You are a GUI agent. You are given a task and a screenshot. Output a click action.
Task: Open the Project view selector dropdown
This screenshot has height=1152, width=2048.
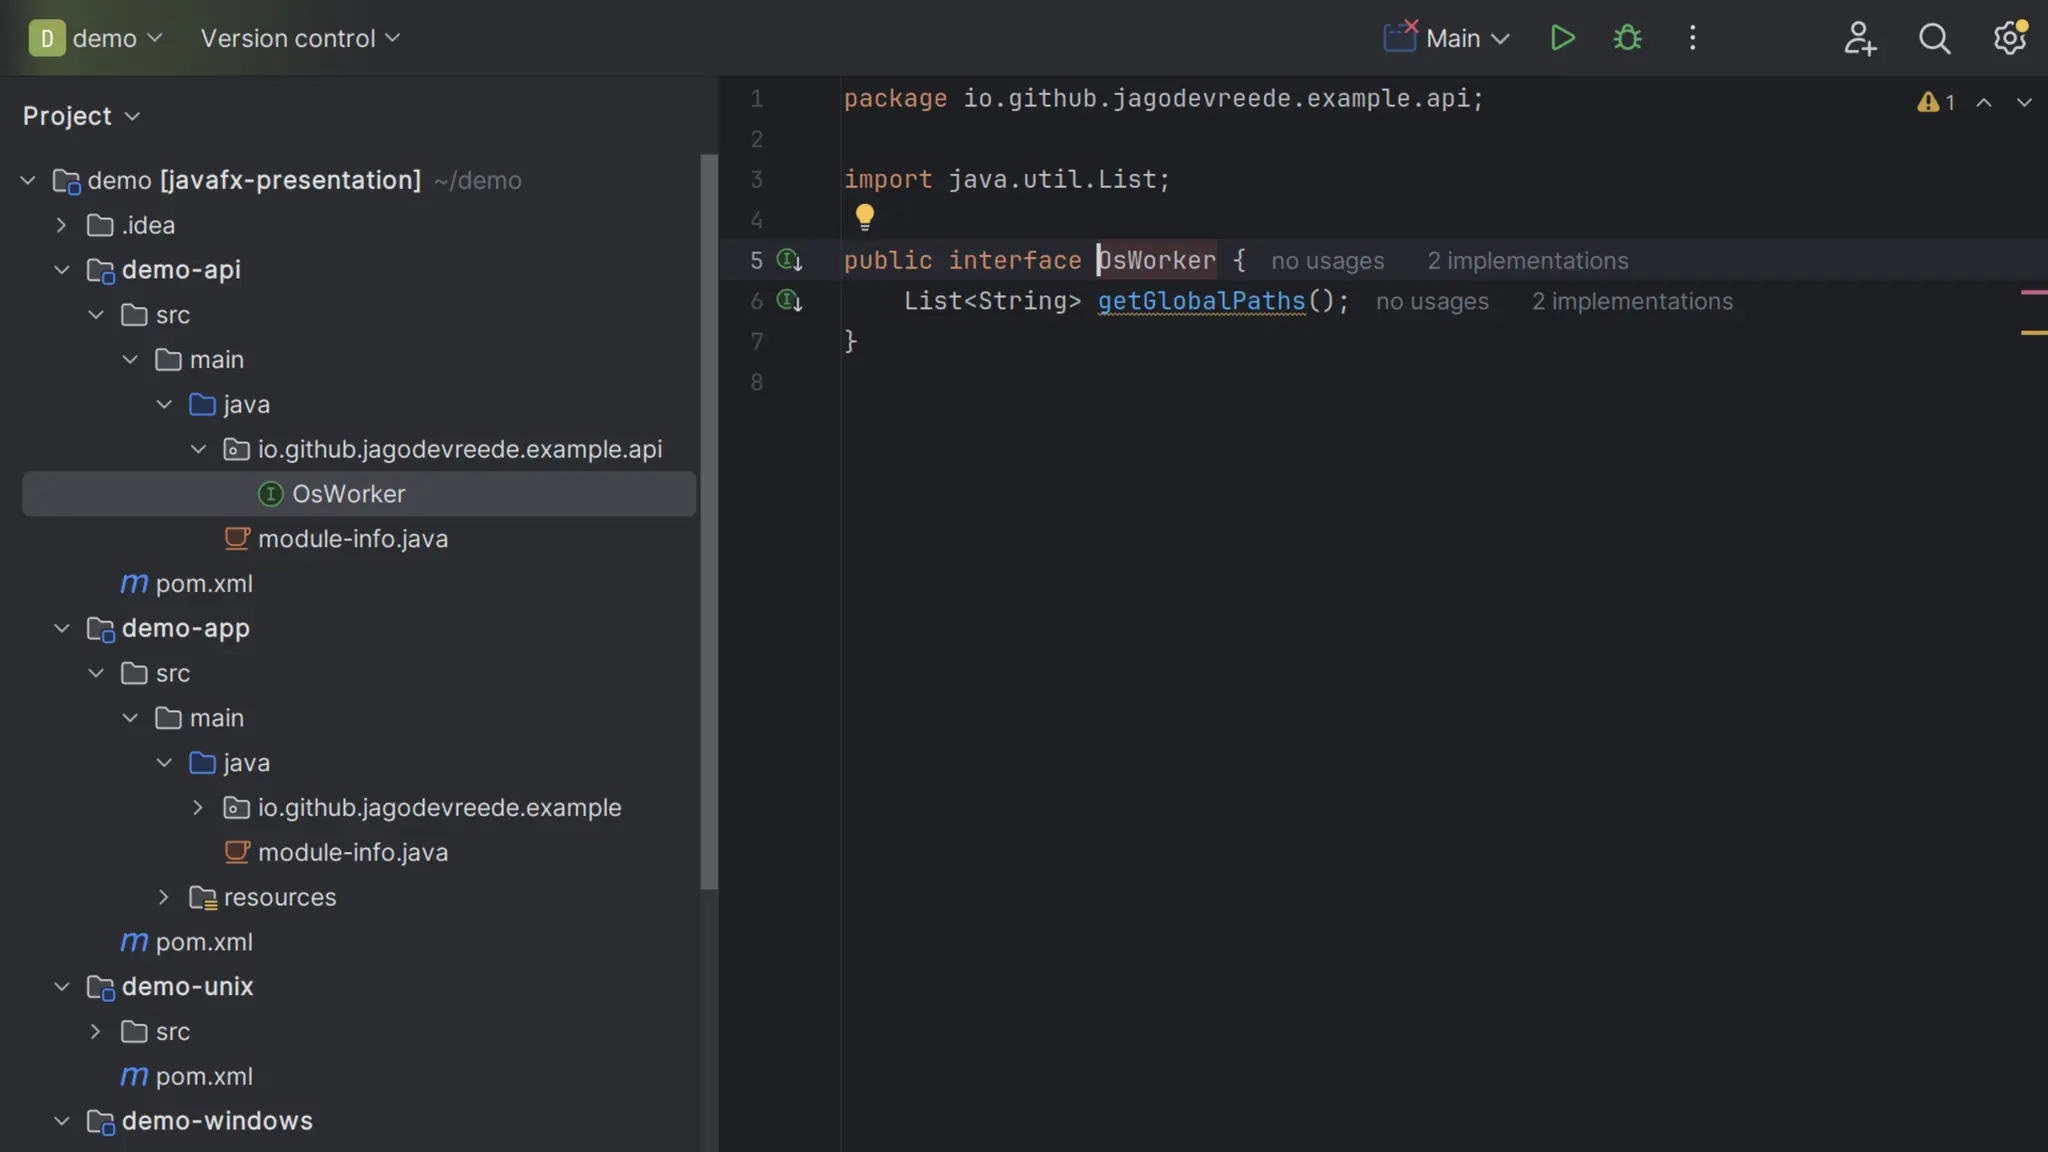coord(81,116)
